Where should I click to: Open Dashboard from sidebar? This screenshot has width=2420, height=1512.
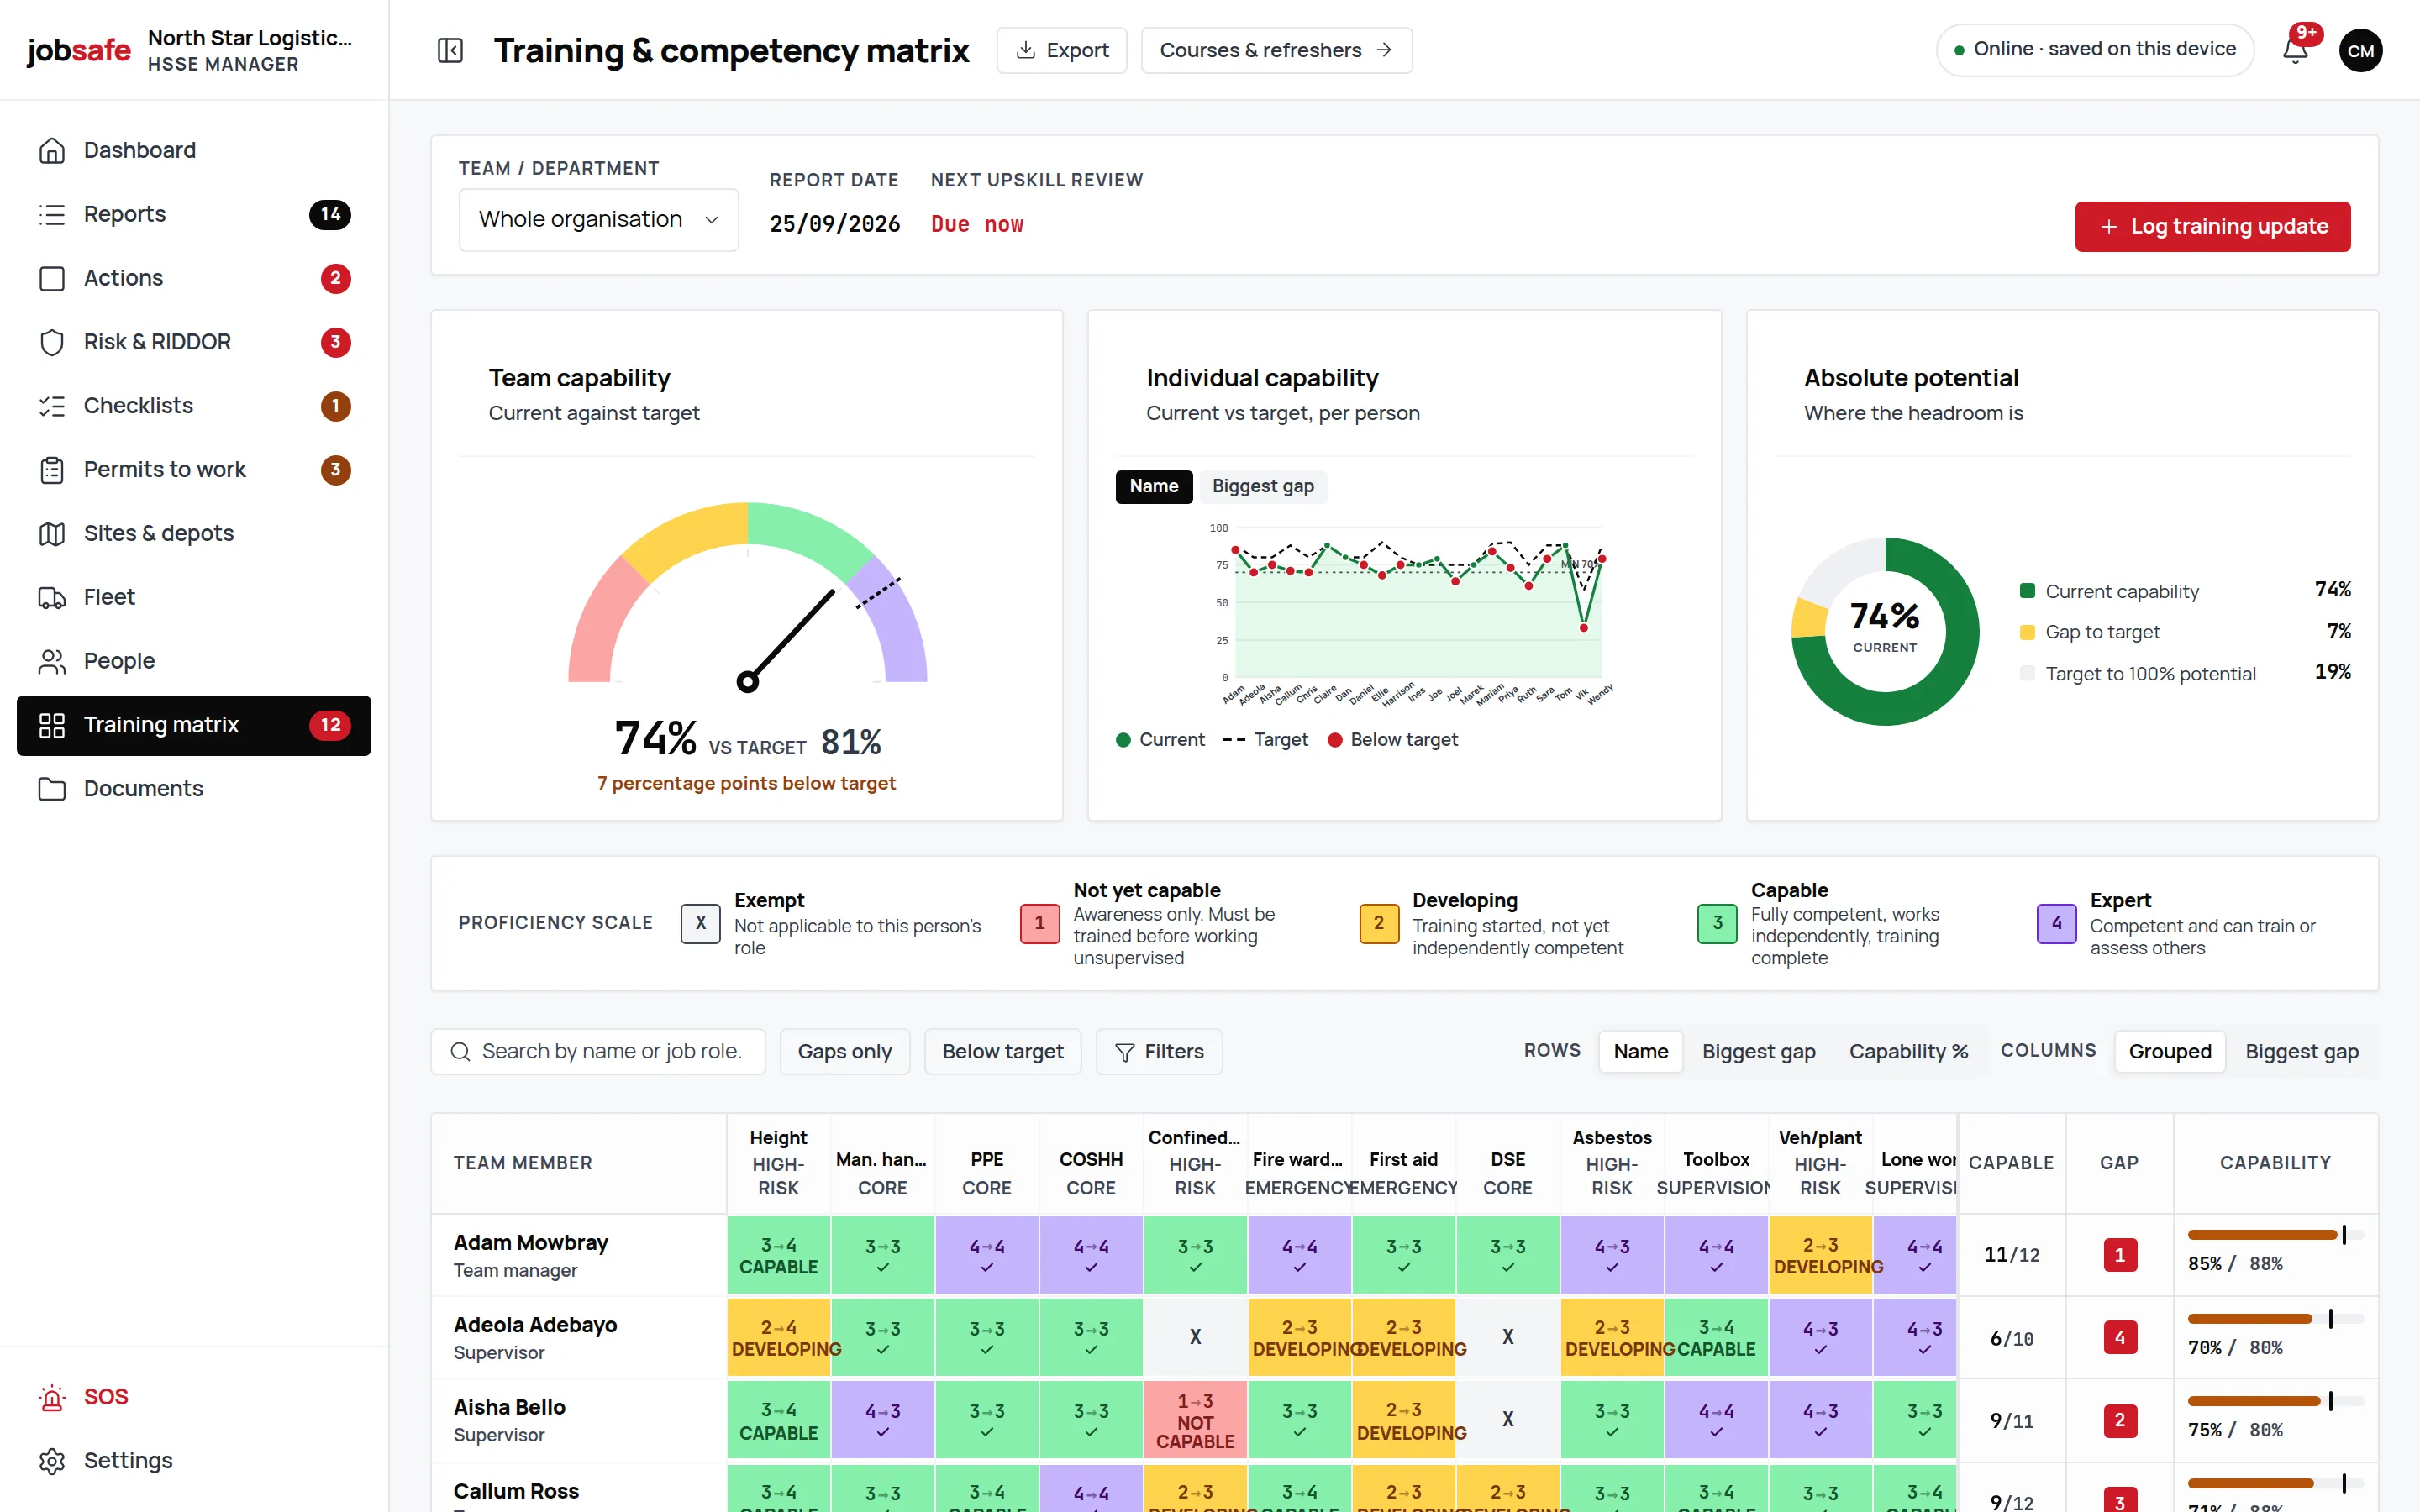coord(194,150)
